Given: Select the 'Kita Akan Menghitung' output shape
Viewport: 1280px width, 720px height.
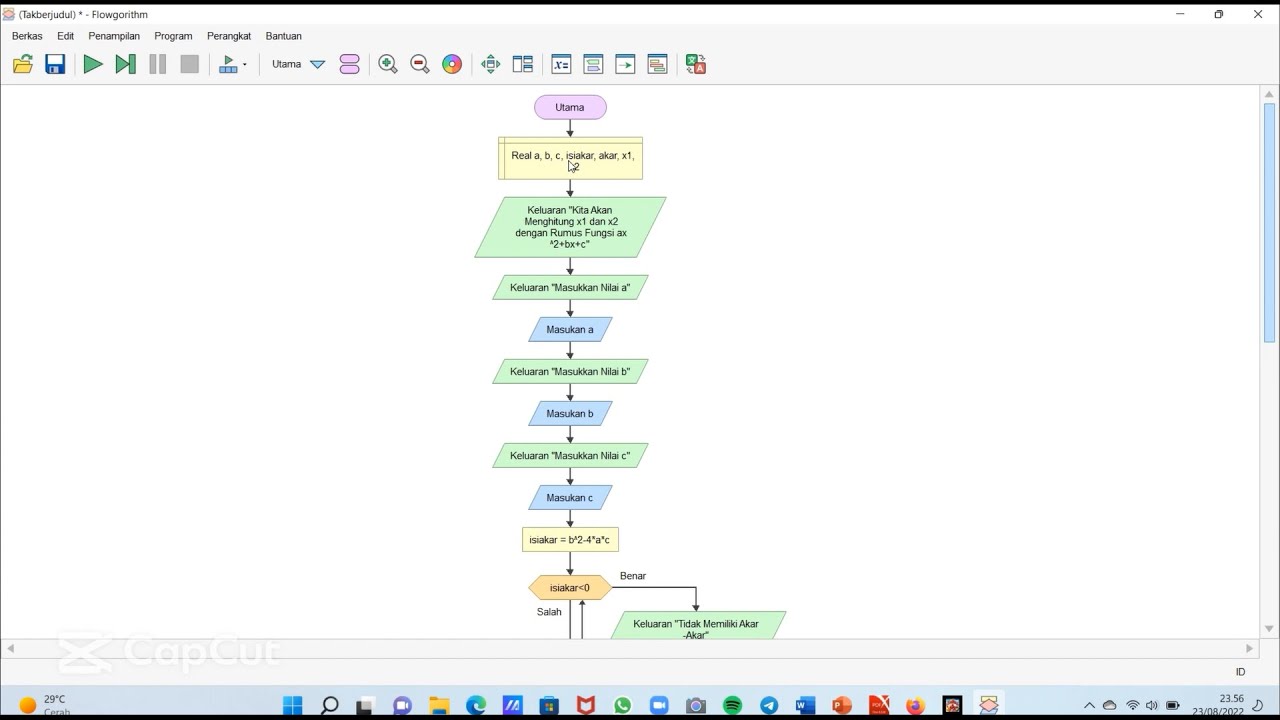Looking at the screenshot, I should pos(570,227).
